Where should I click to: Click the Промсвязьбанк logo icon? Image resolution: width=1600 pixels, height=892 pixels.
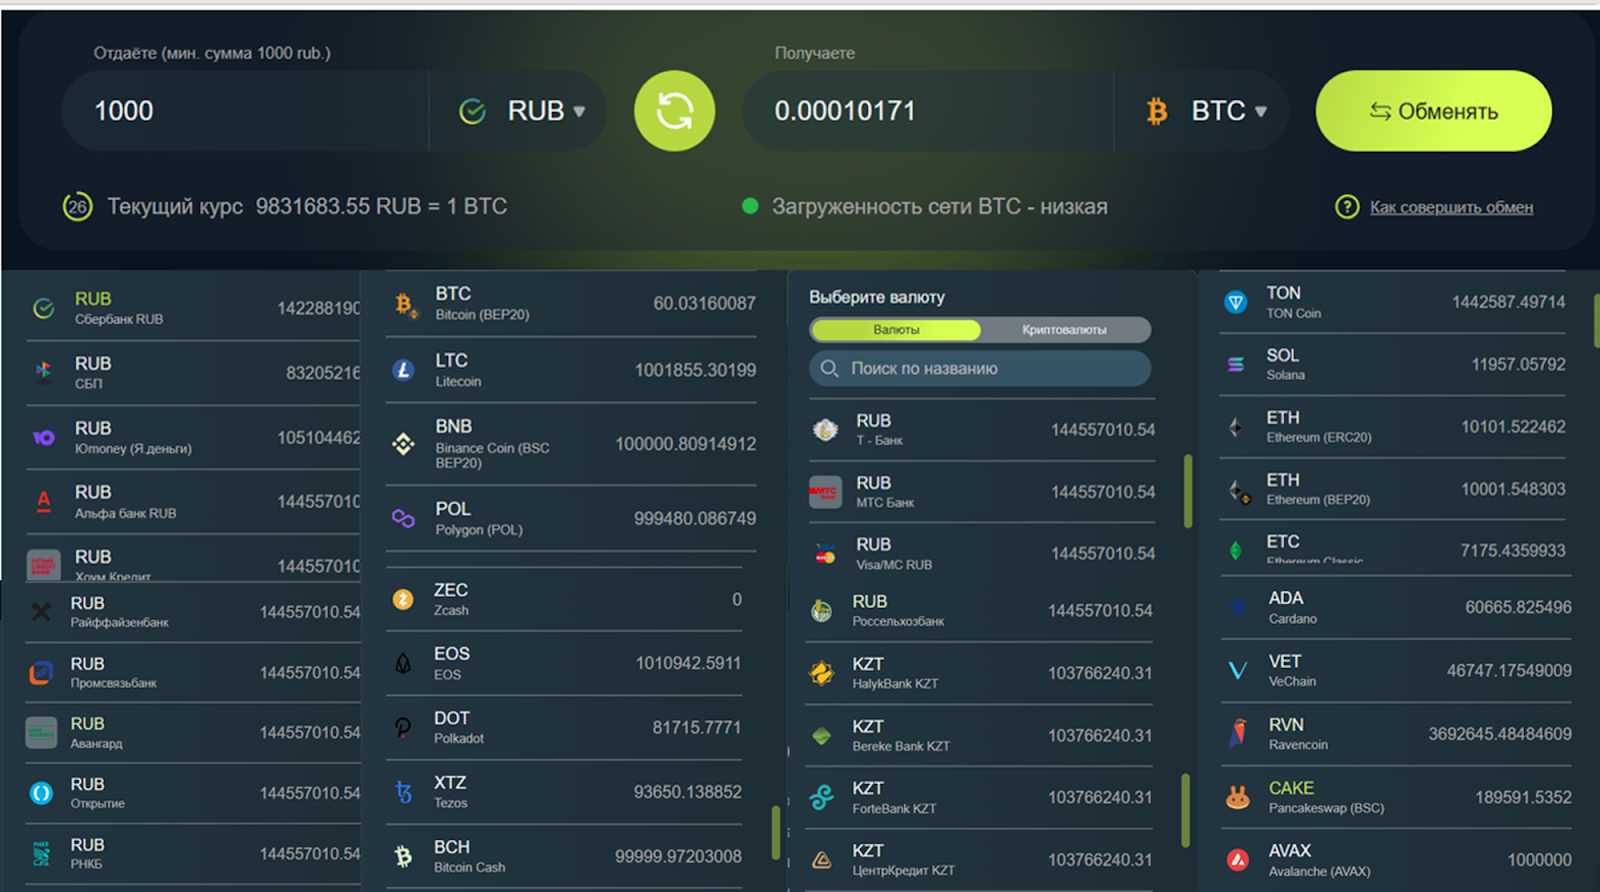pyautogui.click(x=41, y=673)
